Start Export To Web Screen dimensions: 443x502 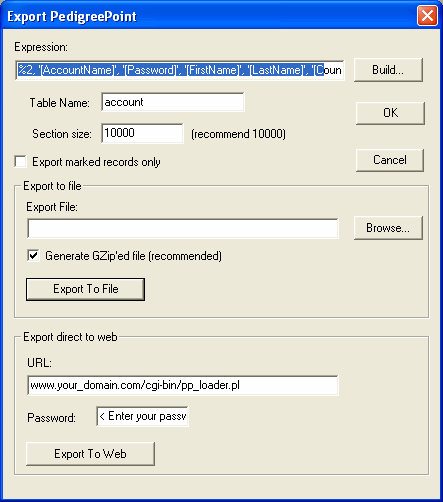tap(90, 454)
